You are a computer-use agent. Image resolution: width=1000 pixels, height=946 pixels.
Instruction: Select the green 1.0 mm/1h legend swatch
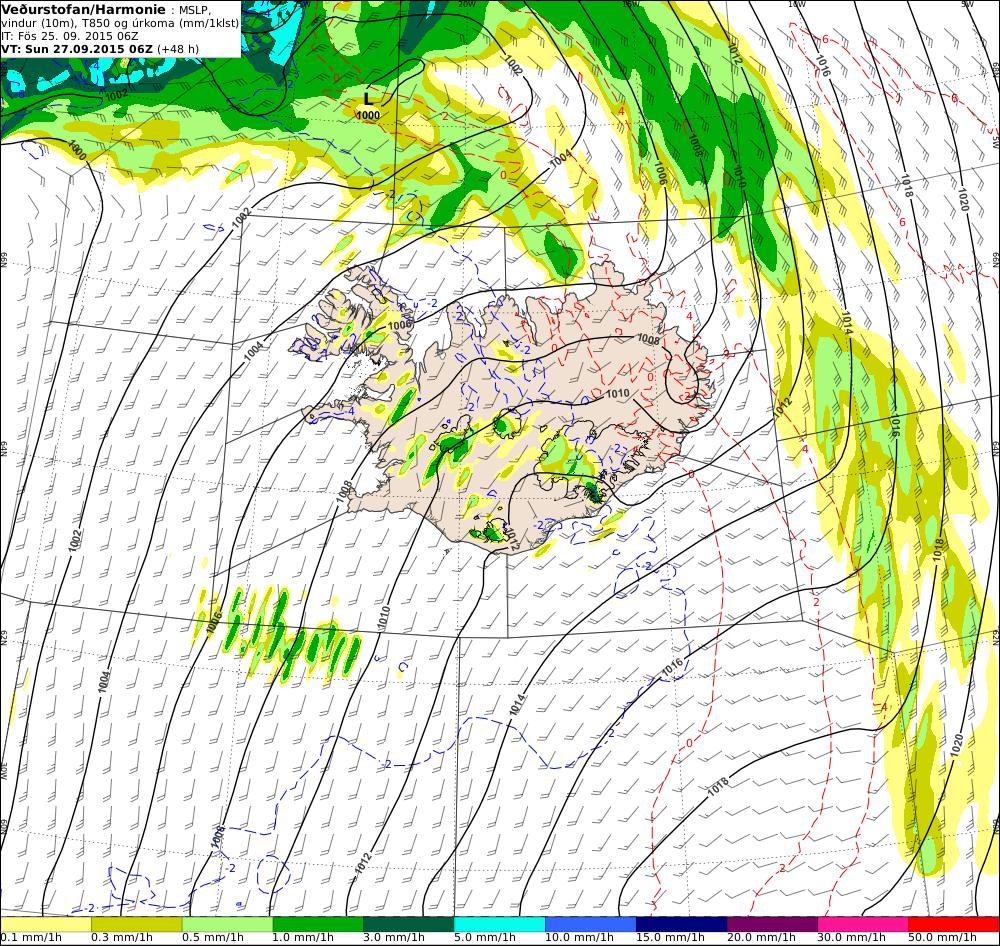(318, 924)
